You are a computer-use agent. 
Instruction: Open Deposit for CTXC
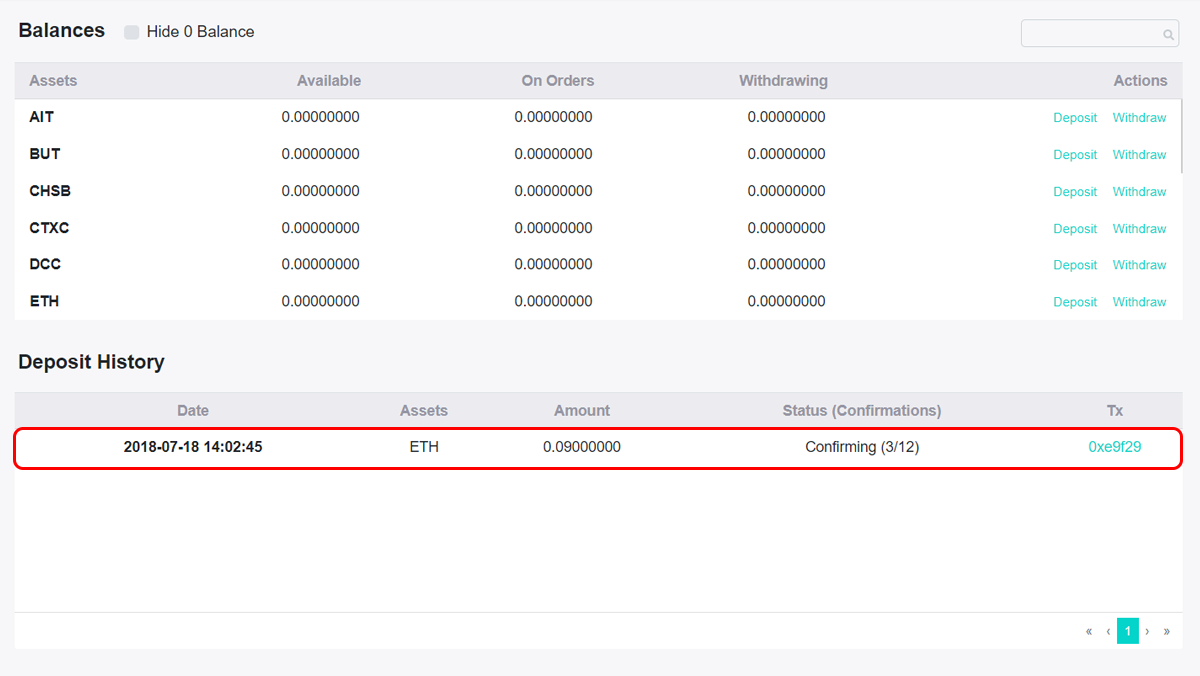pos(1075,229)
